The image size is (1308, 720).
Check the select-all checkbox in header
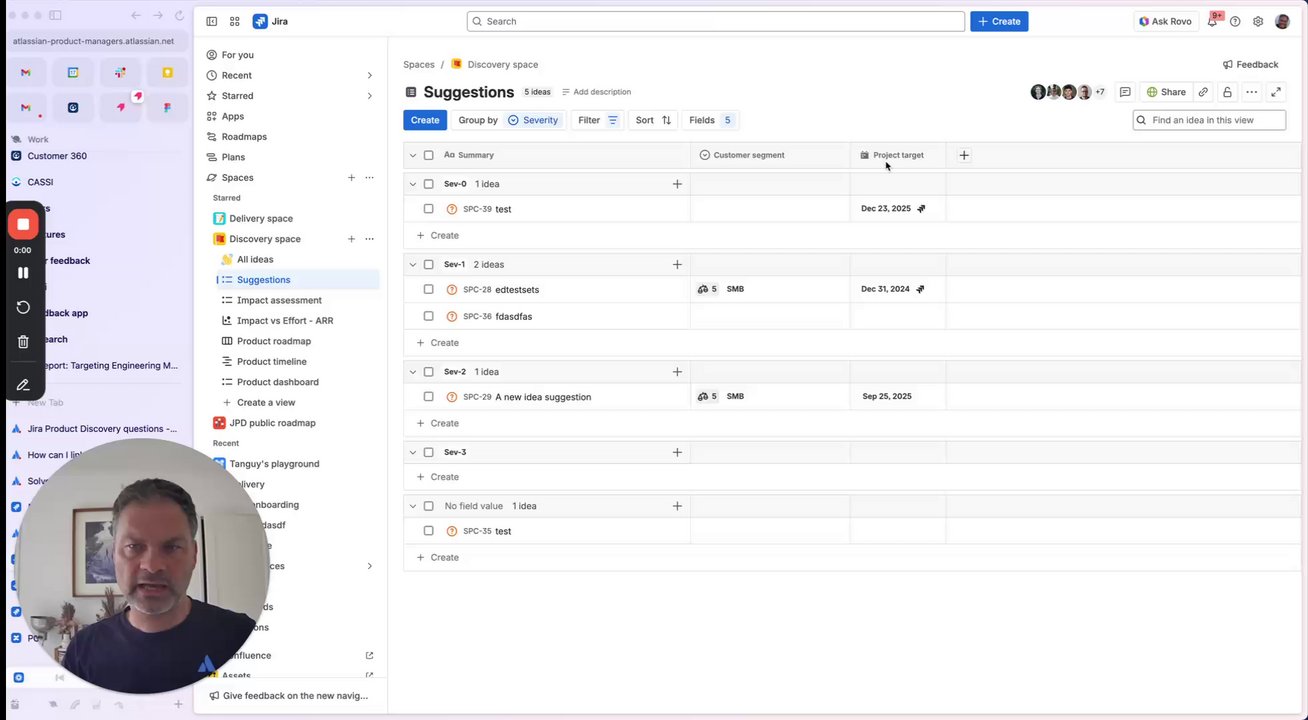429,155
